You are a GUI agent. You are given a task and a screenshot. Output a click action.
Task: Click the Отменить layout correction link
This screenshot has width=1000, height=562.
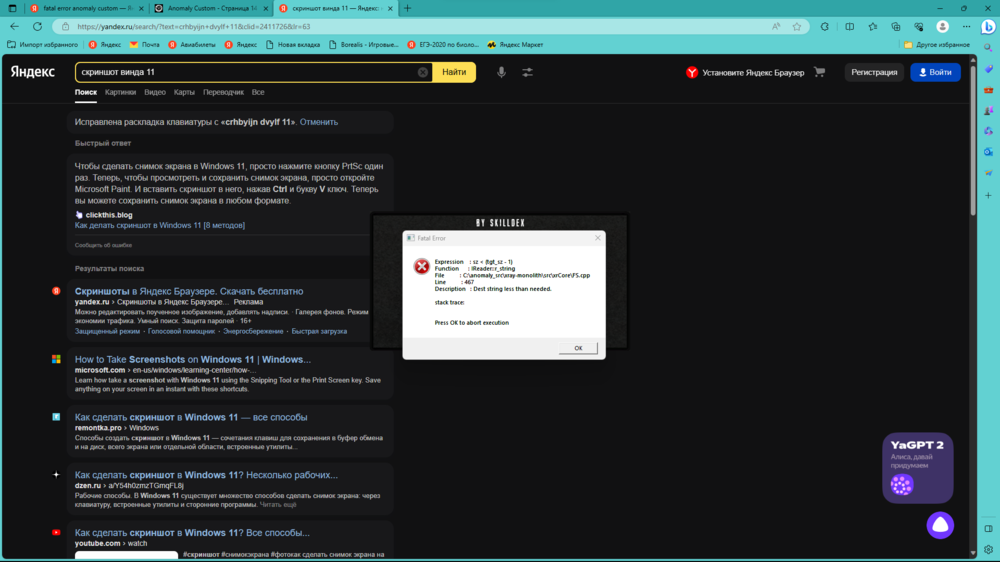(x=319, y=122)
